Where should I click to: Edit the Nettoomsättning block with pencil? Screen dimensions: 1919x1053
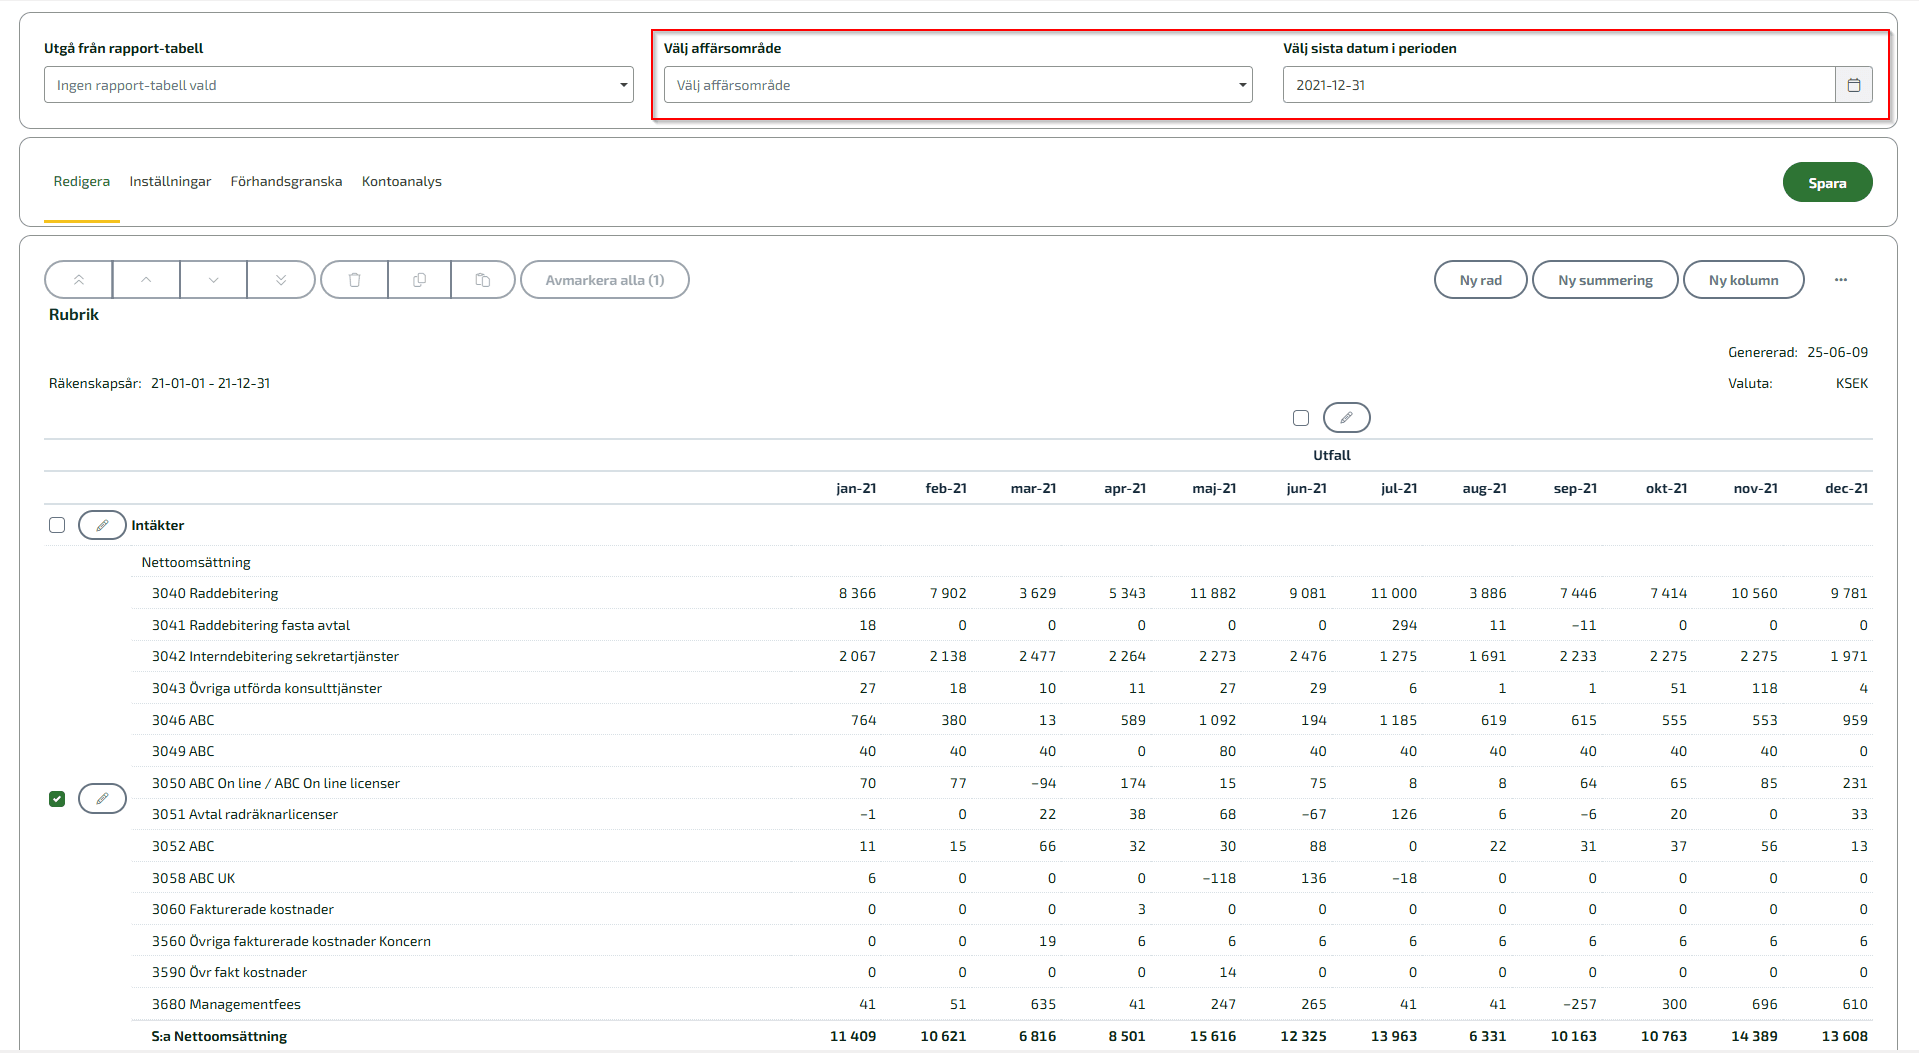coord(102,799)
